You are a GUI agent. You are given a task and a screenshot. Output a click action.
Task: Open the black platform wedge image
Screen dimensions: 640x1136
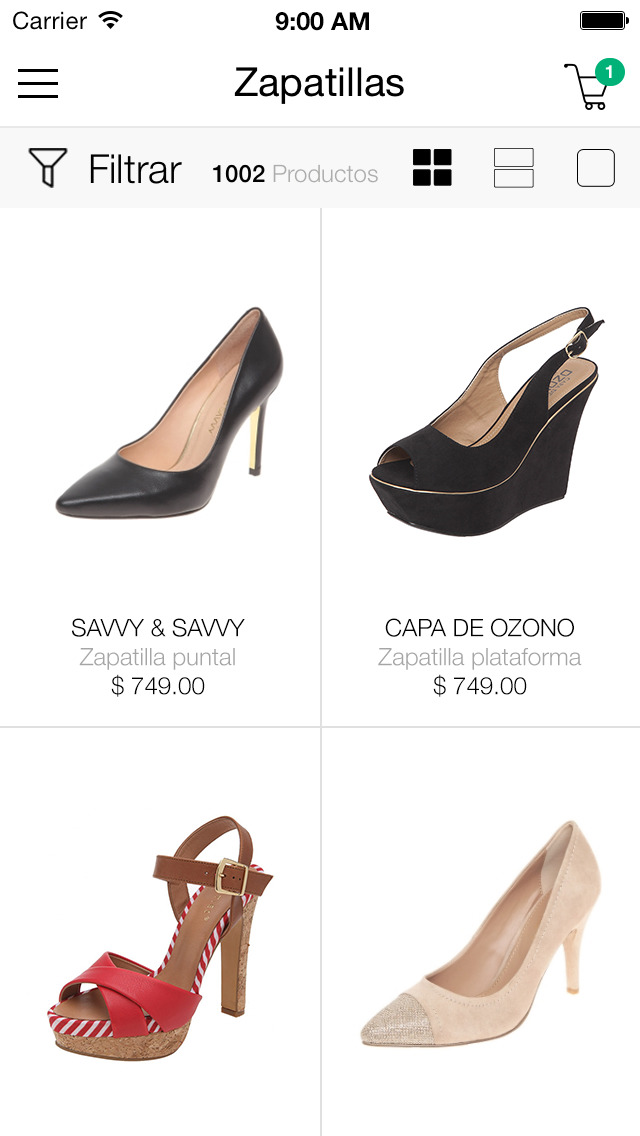(x=486, y=421)
